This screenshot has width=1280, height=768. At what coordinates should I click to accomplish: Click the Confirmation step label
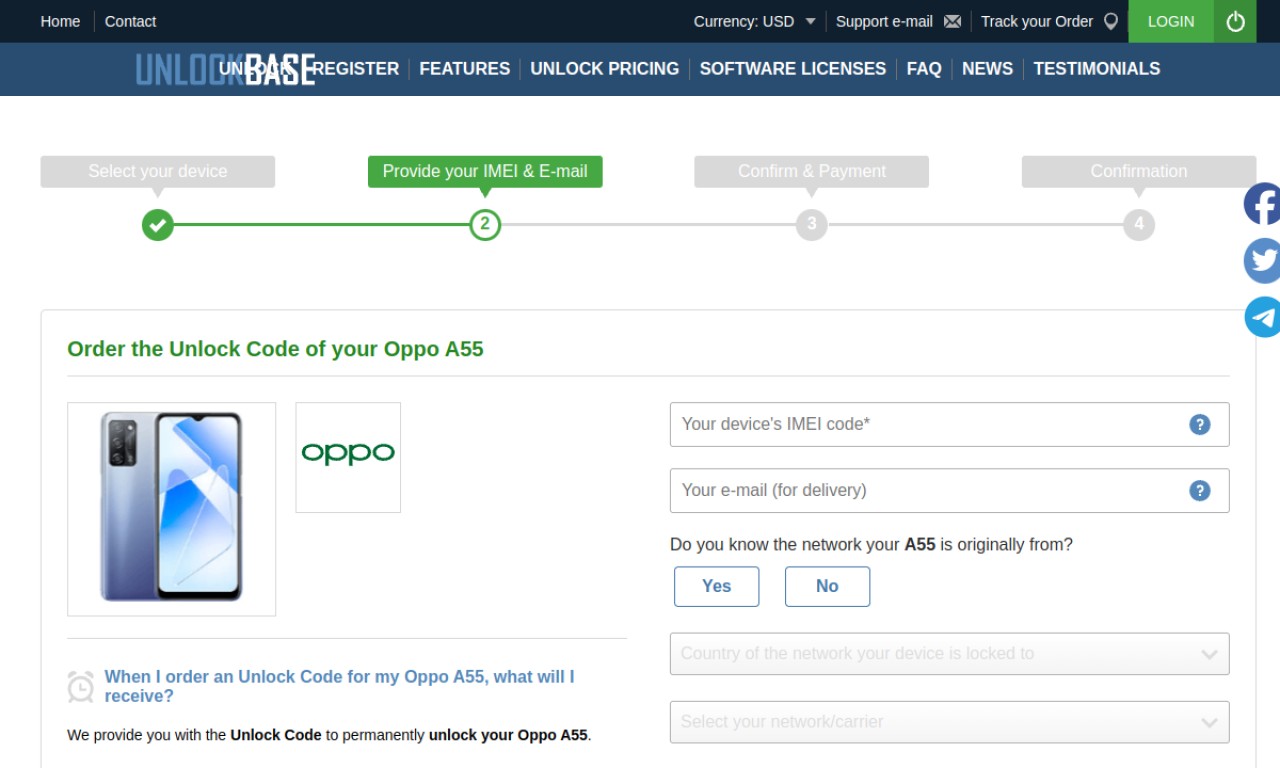pyautogui.click(x=1139, y=171)
